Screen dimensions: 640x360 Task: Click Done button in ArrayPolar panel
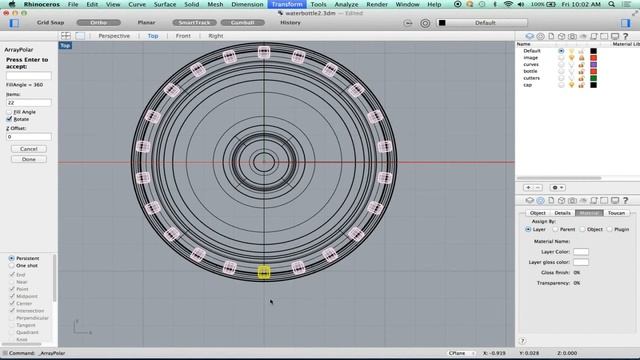29,159
